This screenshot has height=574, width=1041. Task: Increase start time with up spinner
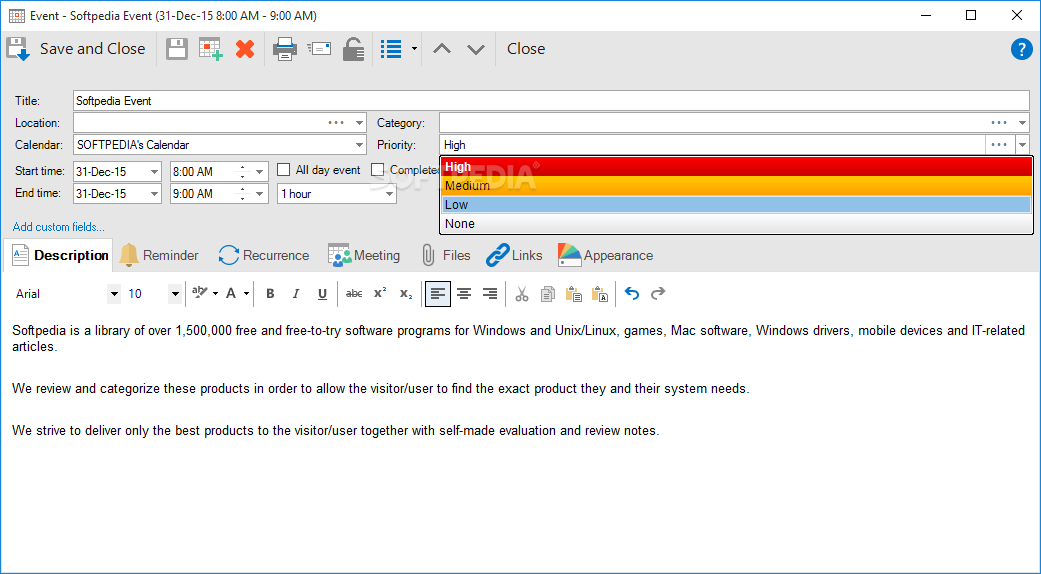[x=242, y=167]
